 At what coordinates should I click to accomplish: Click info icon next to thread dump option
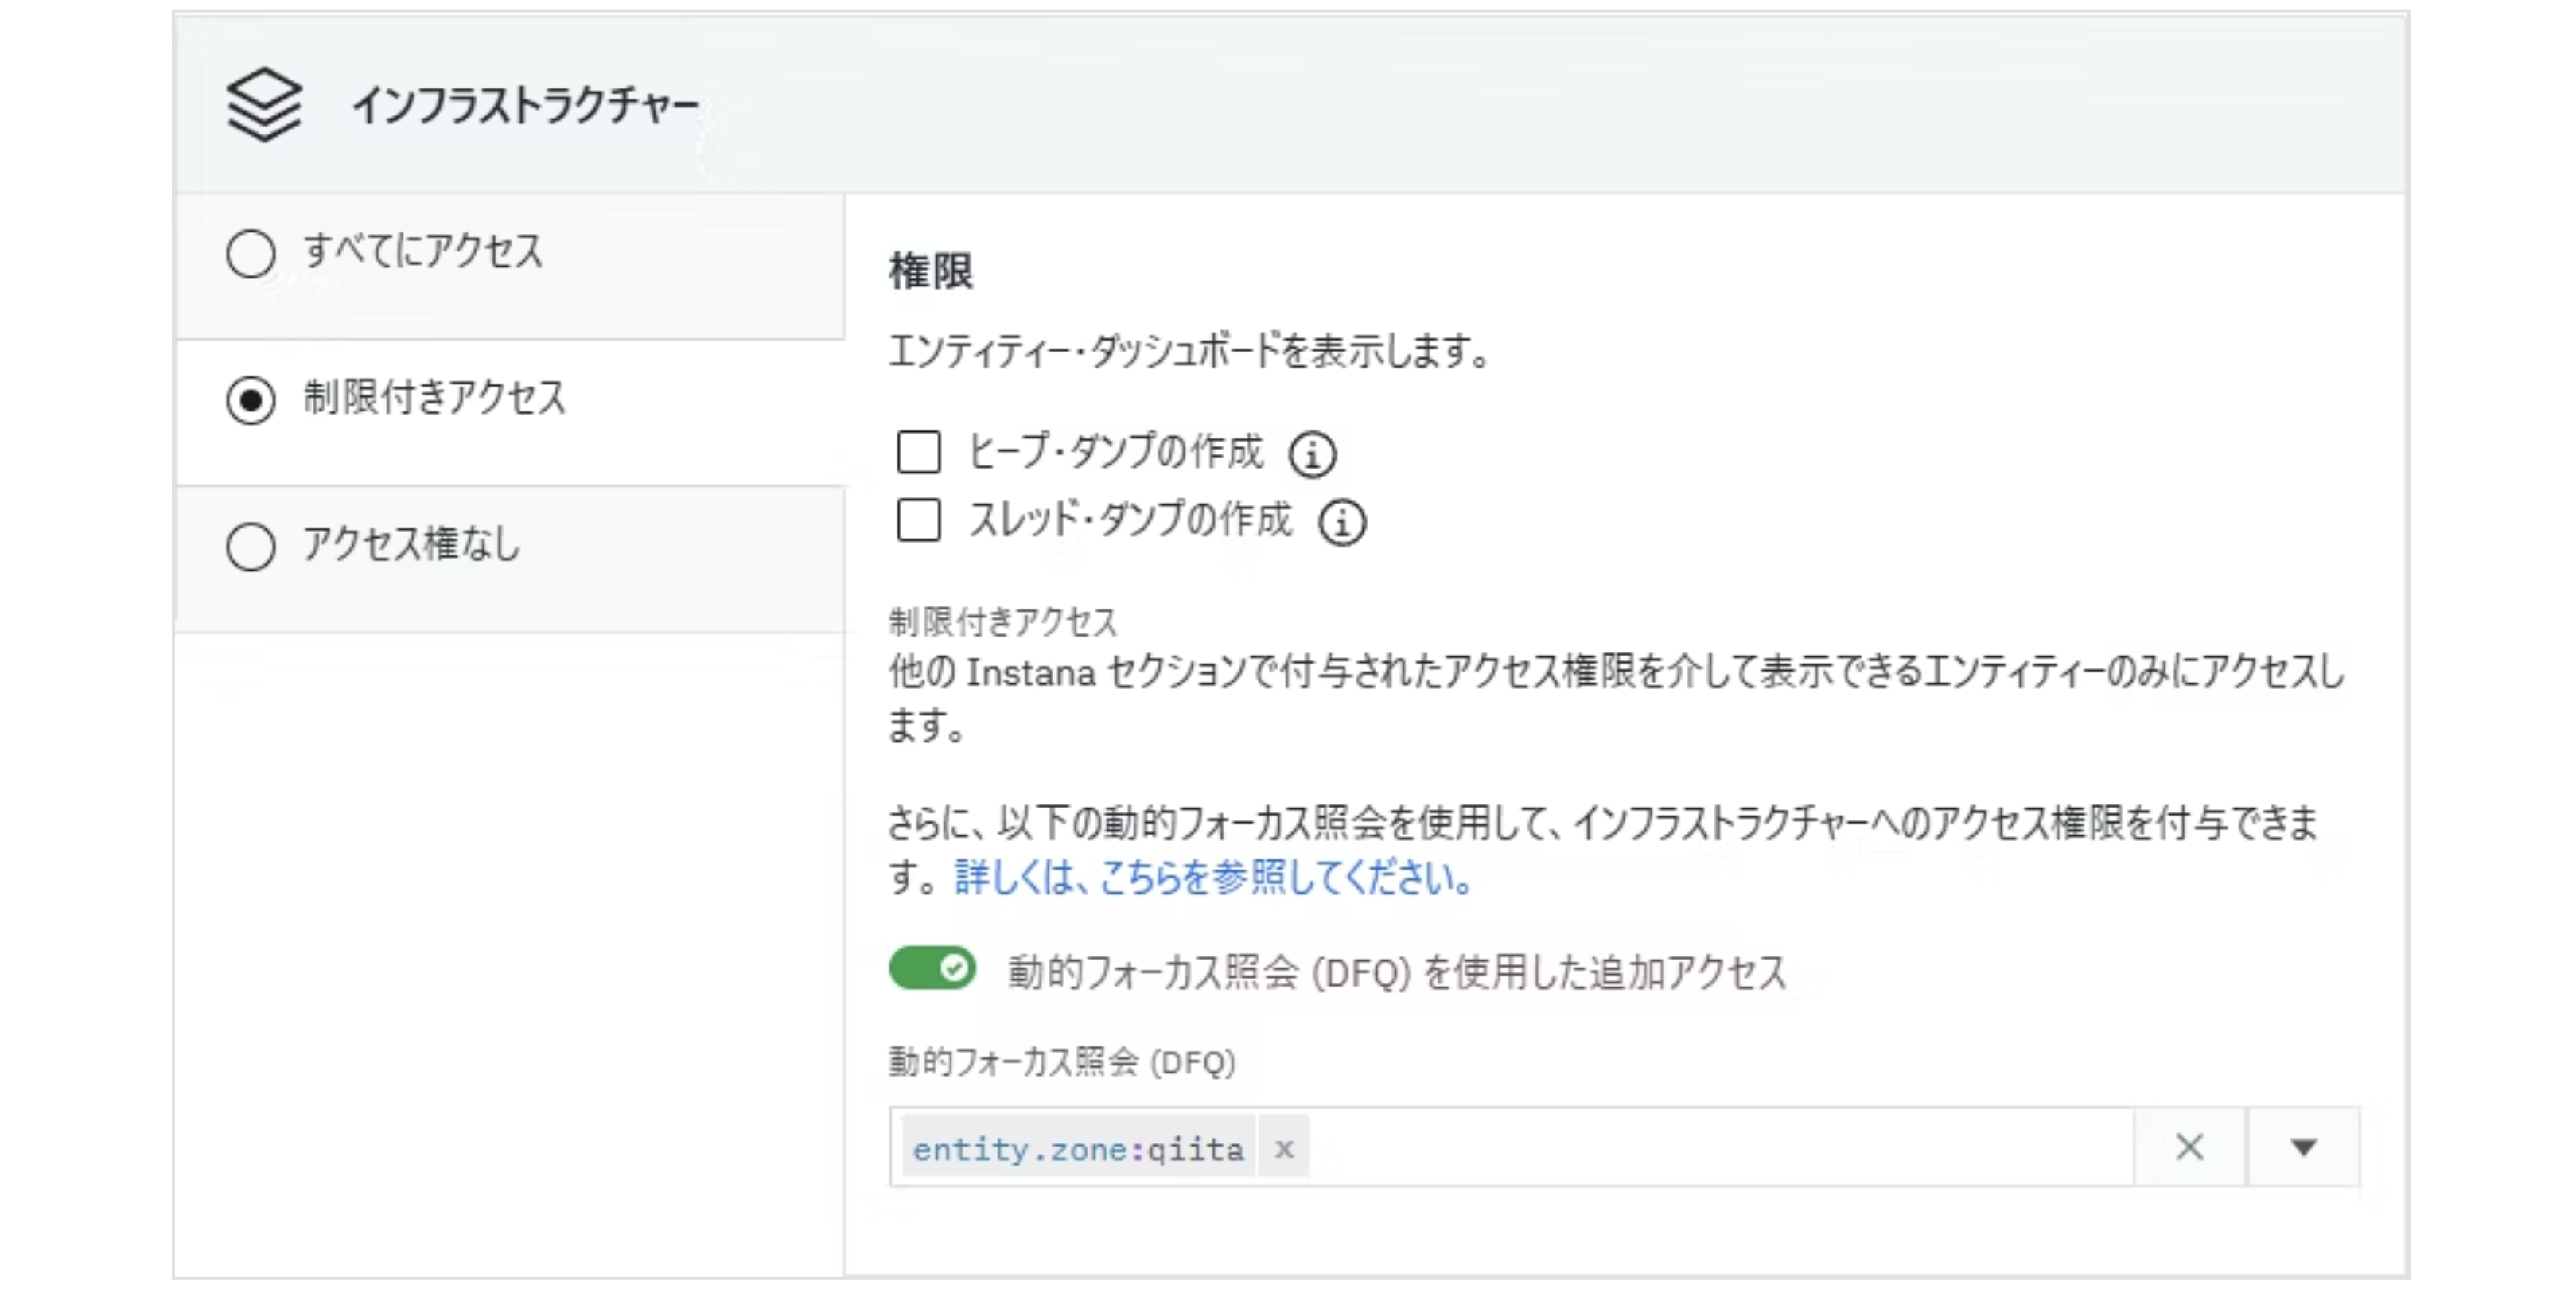(x=1341, y=522)
